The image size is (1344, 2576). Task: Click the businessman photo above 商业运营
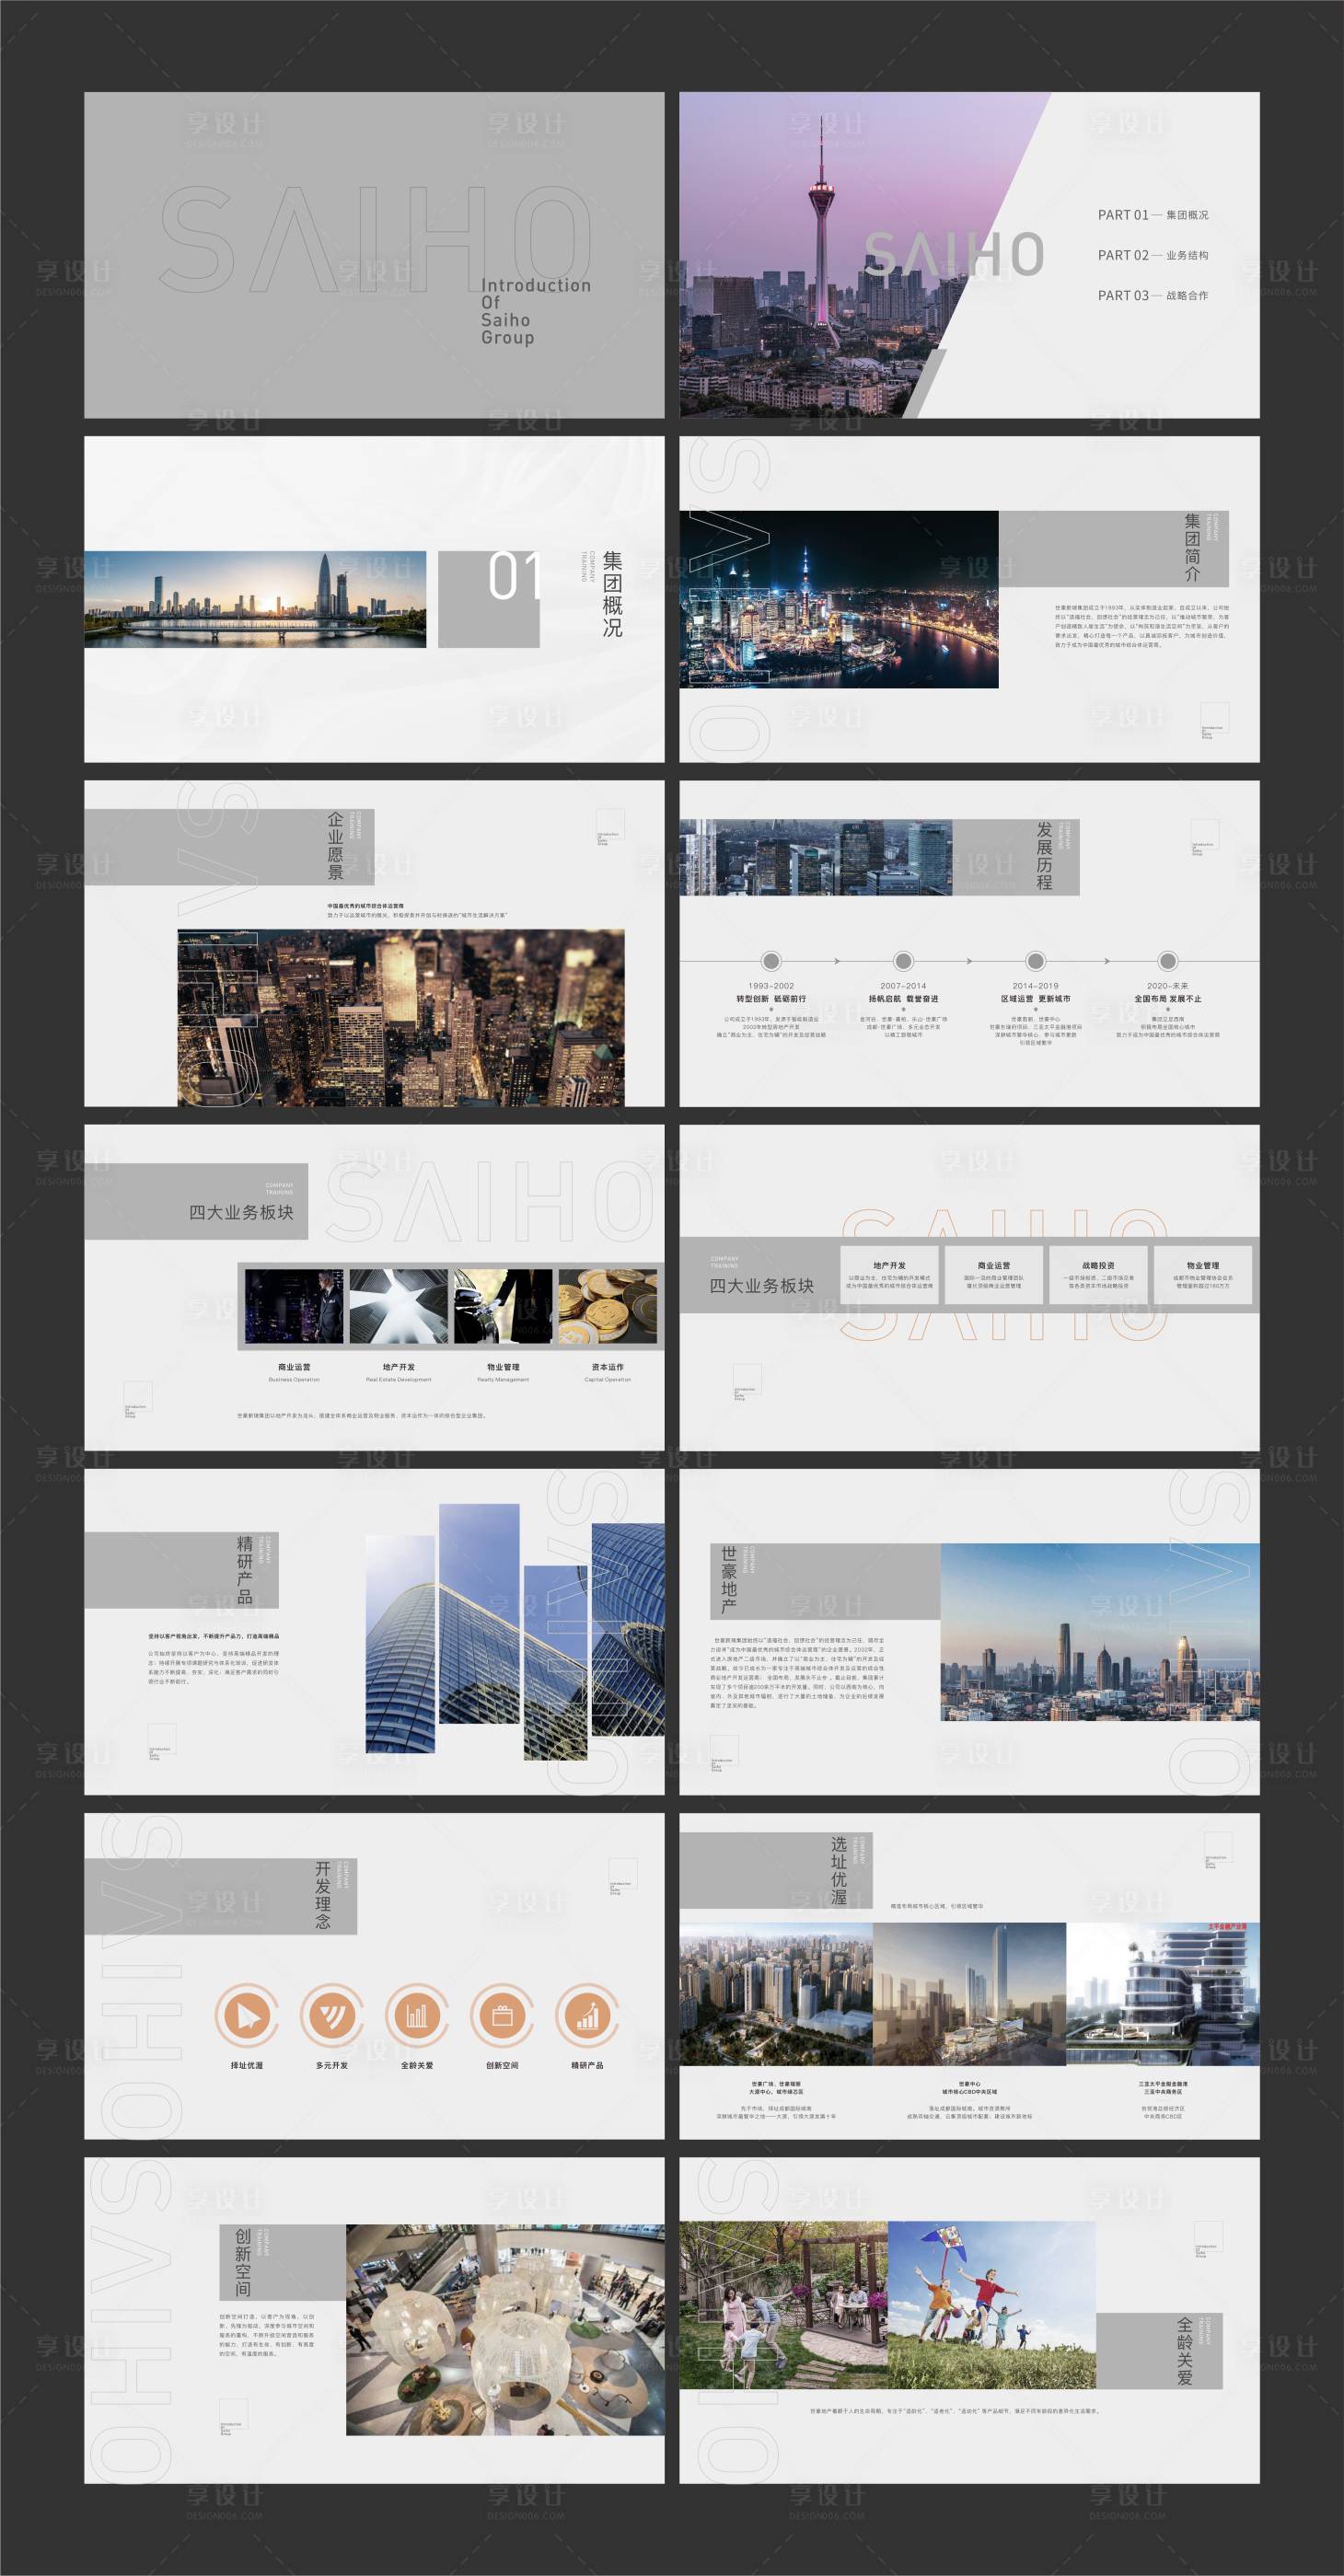click(x=294, y=1306)
